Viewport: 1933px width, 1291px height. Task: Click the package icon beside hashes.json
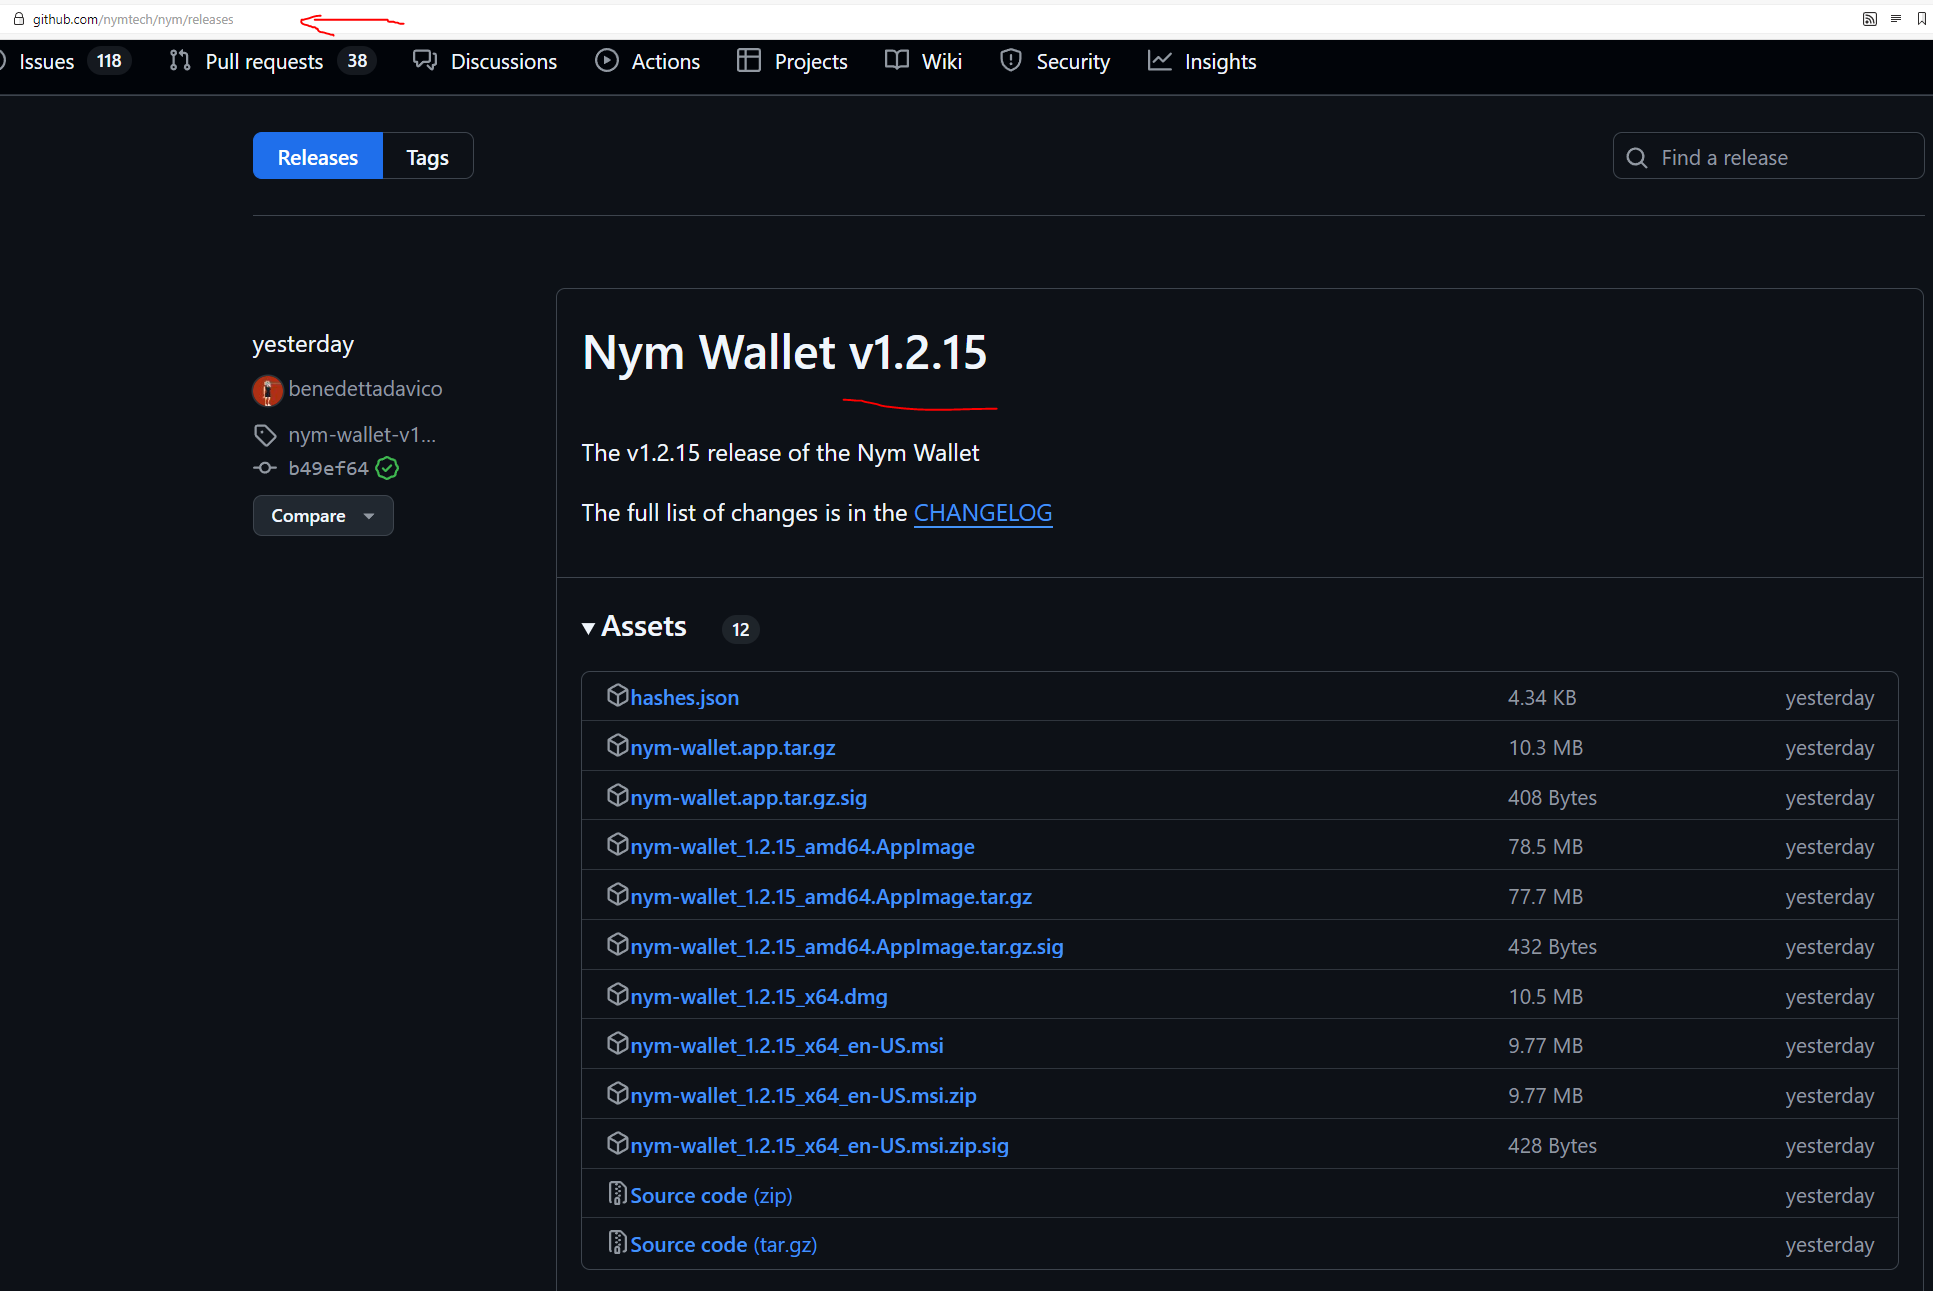click(618, 695)
